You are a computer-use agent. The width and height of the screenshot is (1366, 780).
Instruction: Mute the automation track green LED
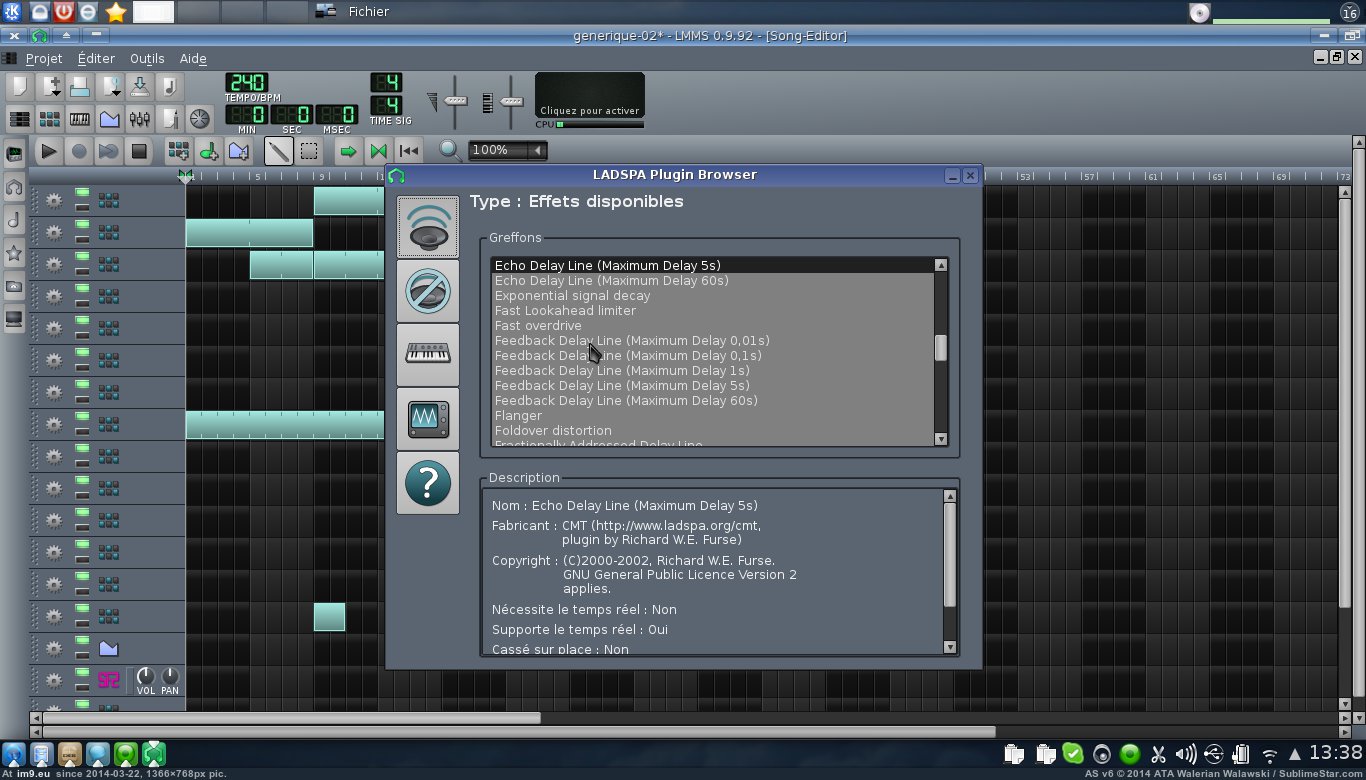tap(82, 642)
